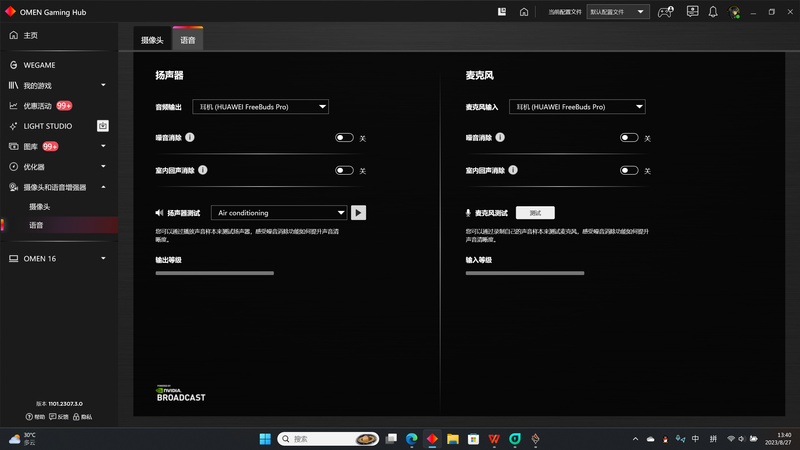
Task: Open the notifications bell
Action: 713,12
